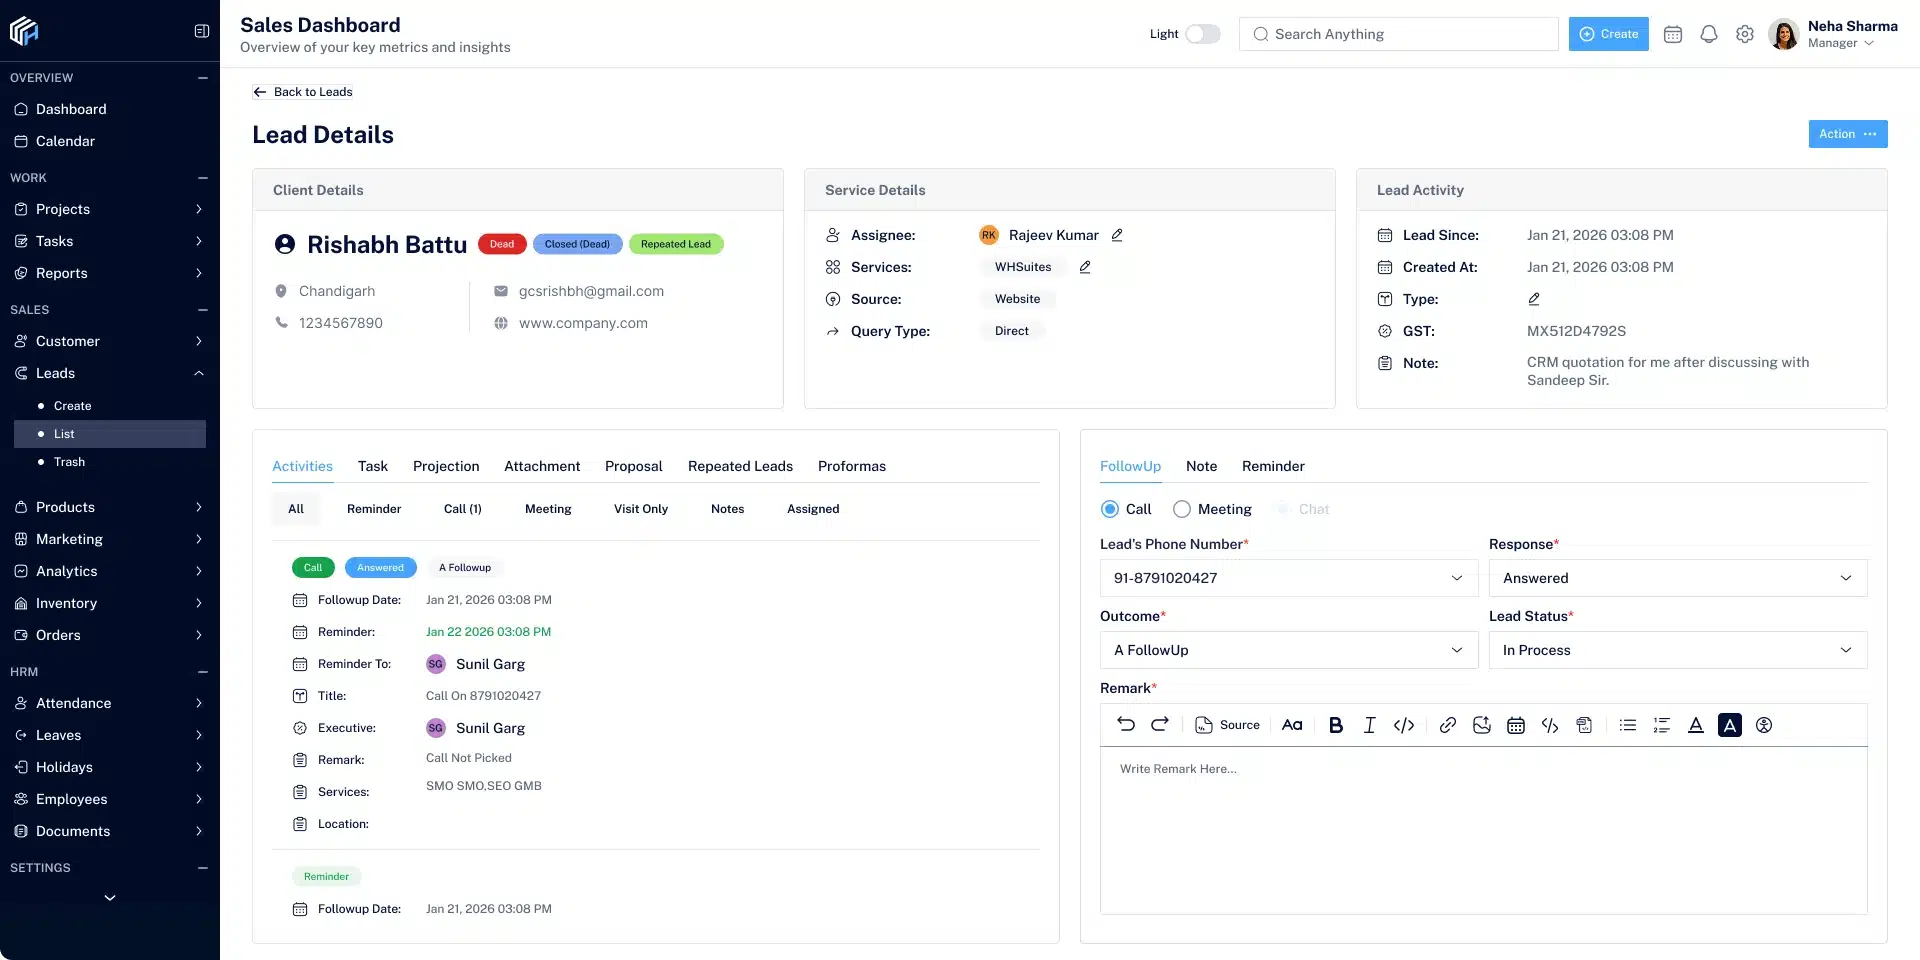Insert a link using the chain icon
The width and height of the screenshot is (1920, 960).
pos(1447,725)
